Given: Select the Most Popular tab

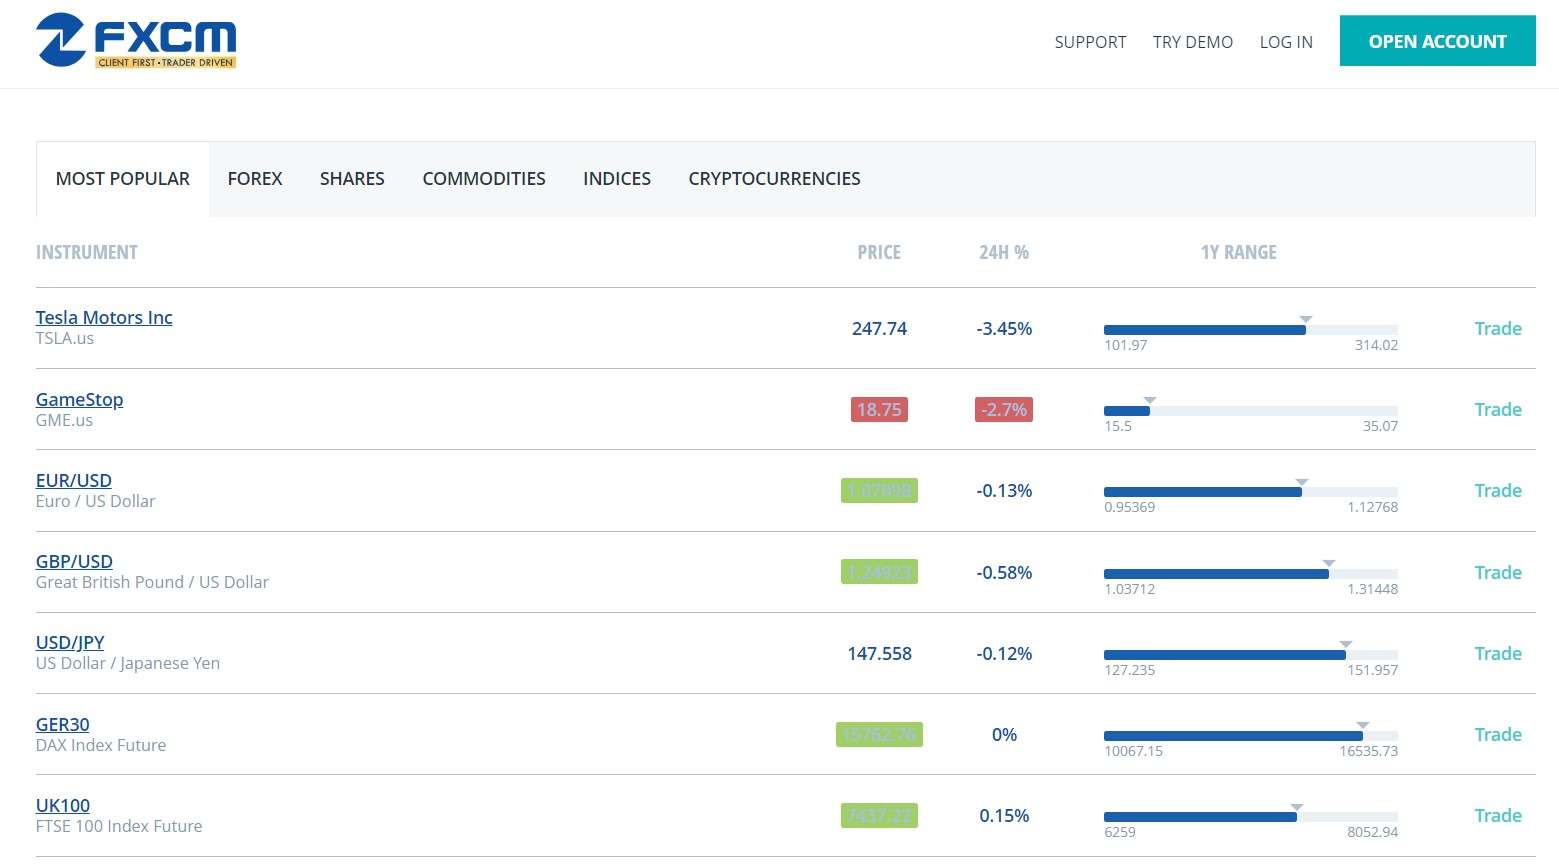Looking at the screenshot, I should [x=123, y=179].
